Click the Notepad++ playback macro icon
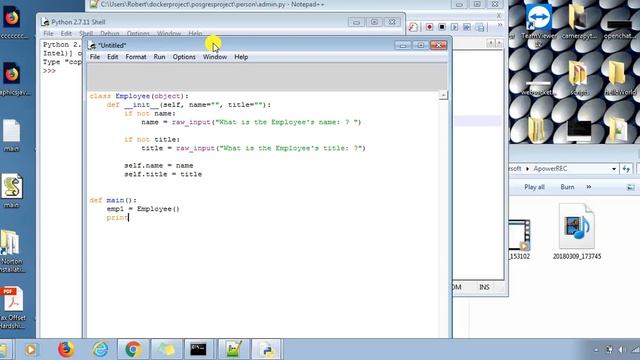The width and height of the screenshot is (640, 360). coord(454,27)
